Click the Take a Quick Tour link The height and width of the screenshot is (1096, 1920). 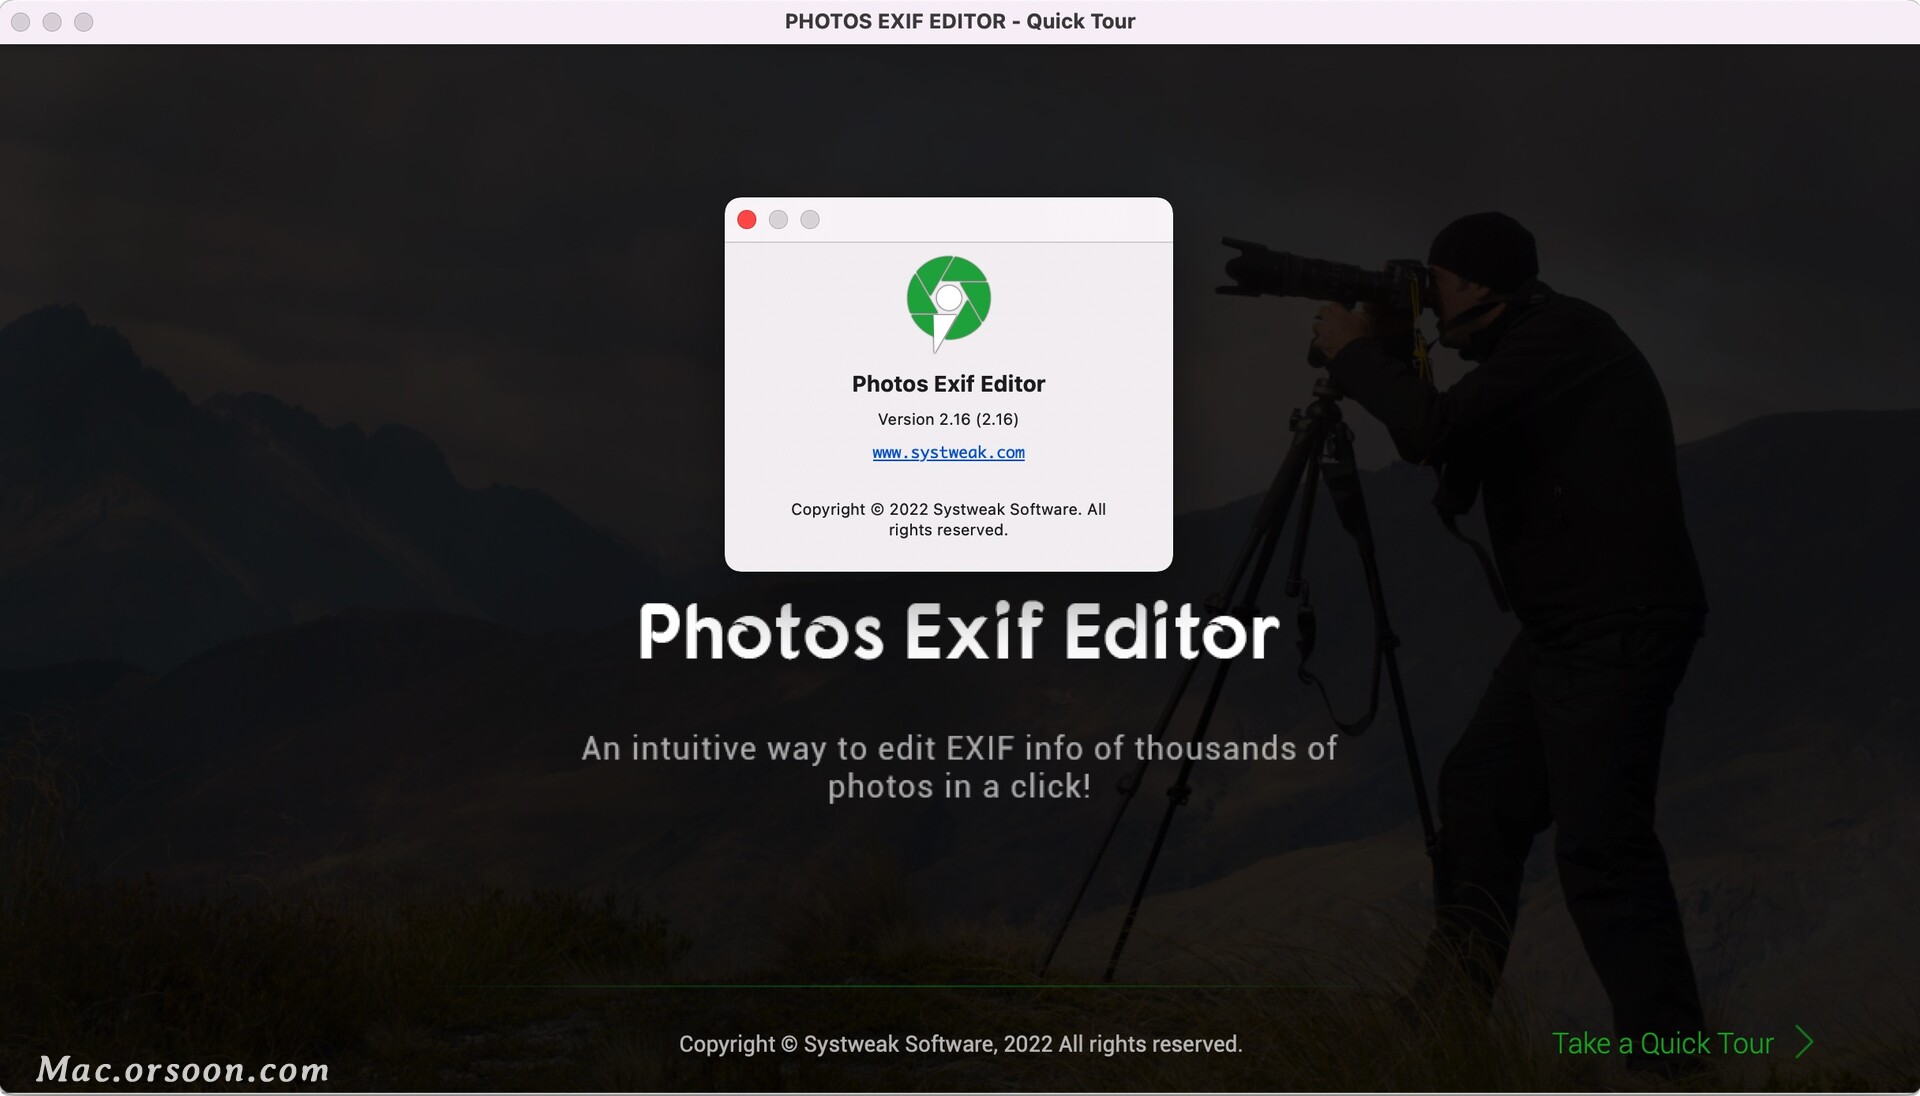[x=1662, y=1043]
